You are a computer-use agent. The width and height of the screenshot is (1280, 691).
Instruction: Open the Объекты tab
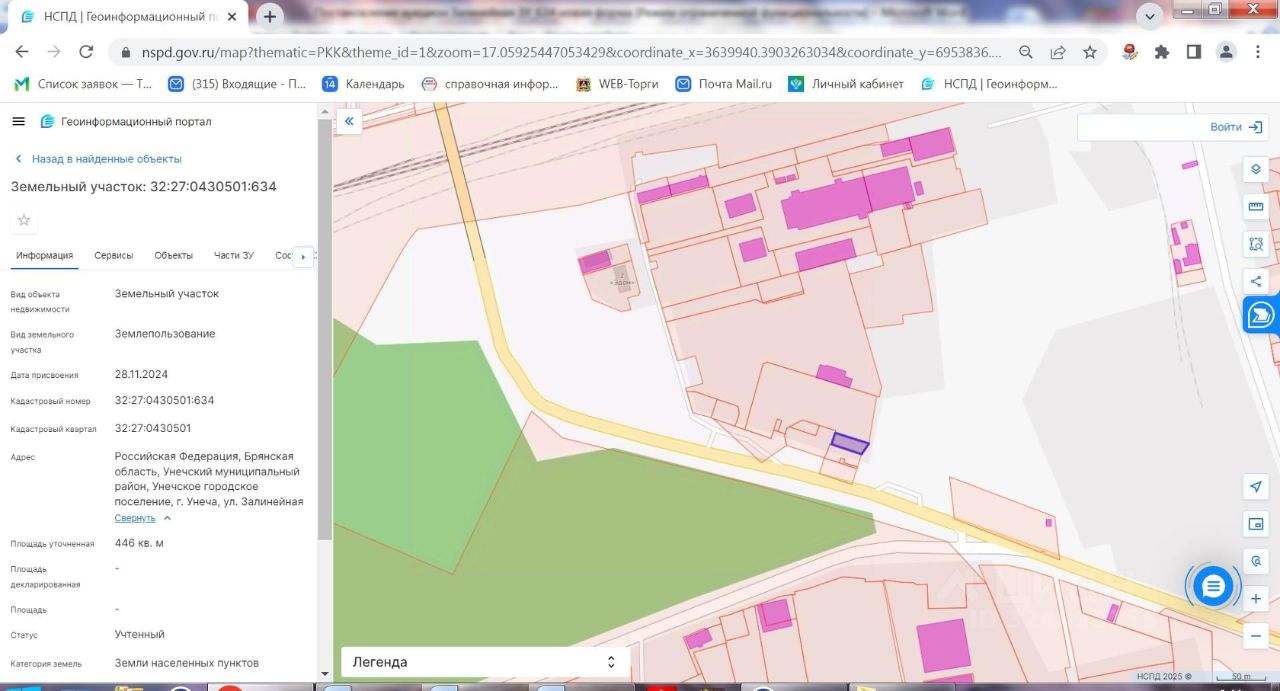pyautogui.click(x=173, y=255)
